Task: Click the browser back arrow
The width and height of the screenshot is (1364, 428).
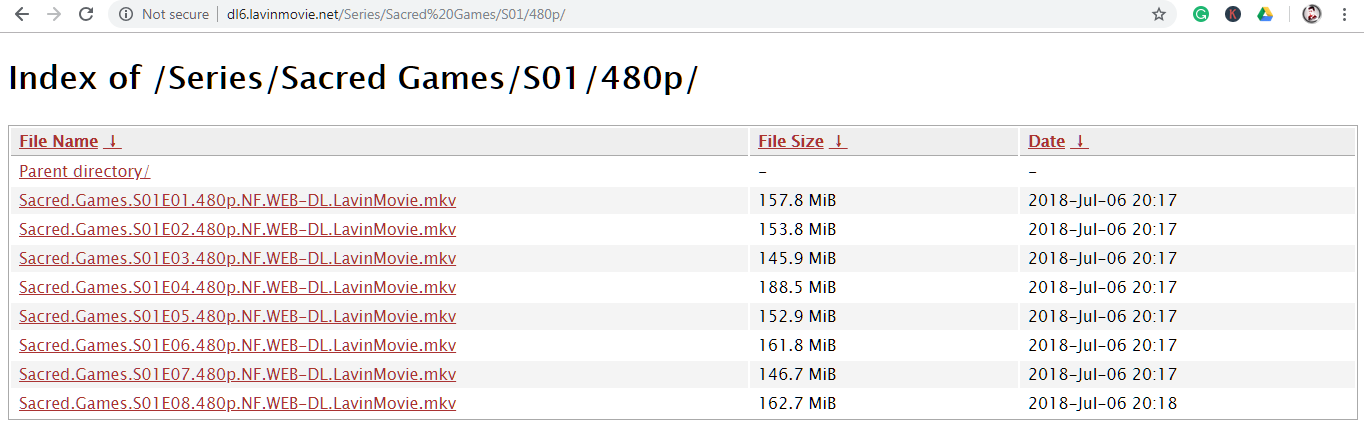Action: 22,14
